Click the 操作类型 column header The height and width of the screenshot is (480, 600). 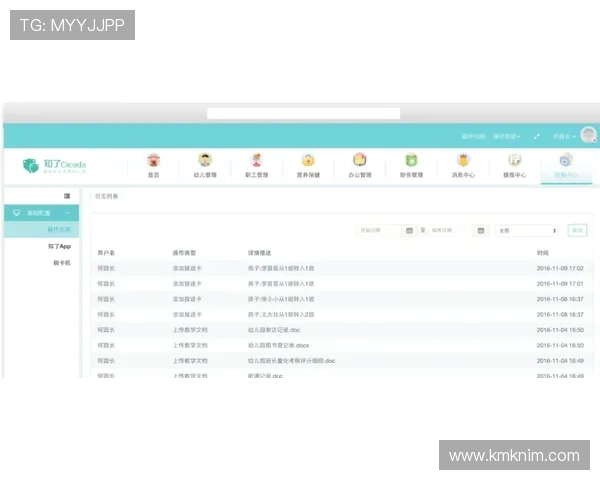[184, 253]
